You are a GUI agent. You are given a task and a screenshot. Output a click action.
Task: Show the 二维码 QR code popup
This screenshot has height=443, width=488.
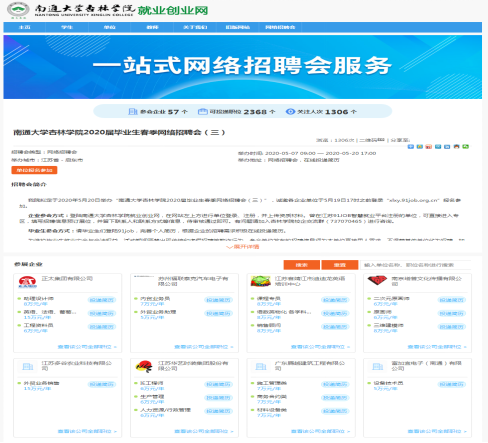(x=372, y=140)
